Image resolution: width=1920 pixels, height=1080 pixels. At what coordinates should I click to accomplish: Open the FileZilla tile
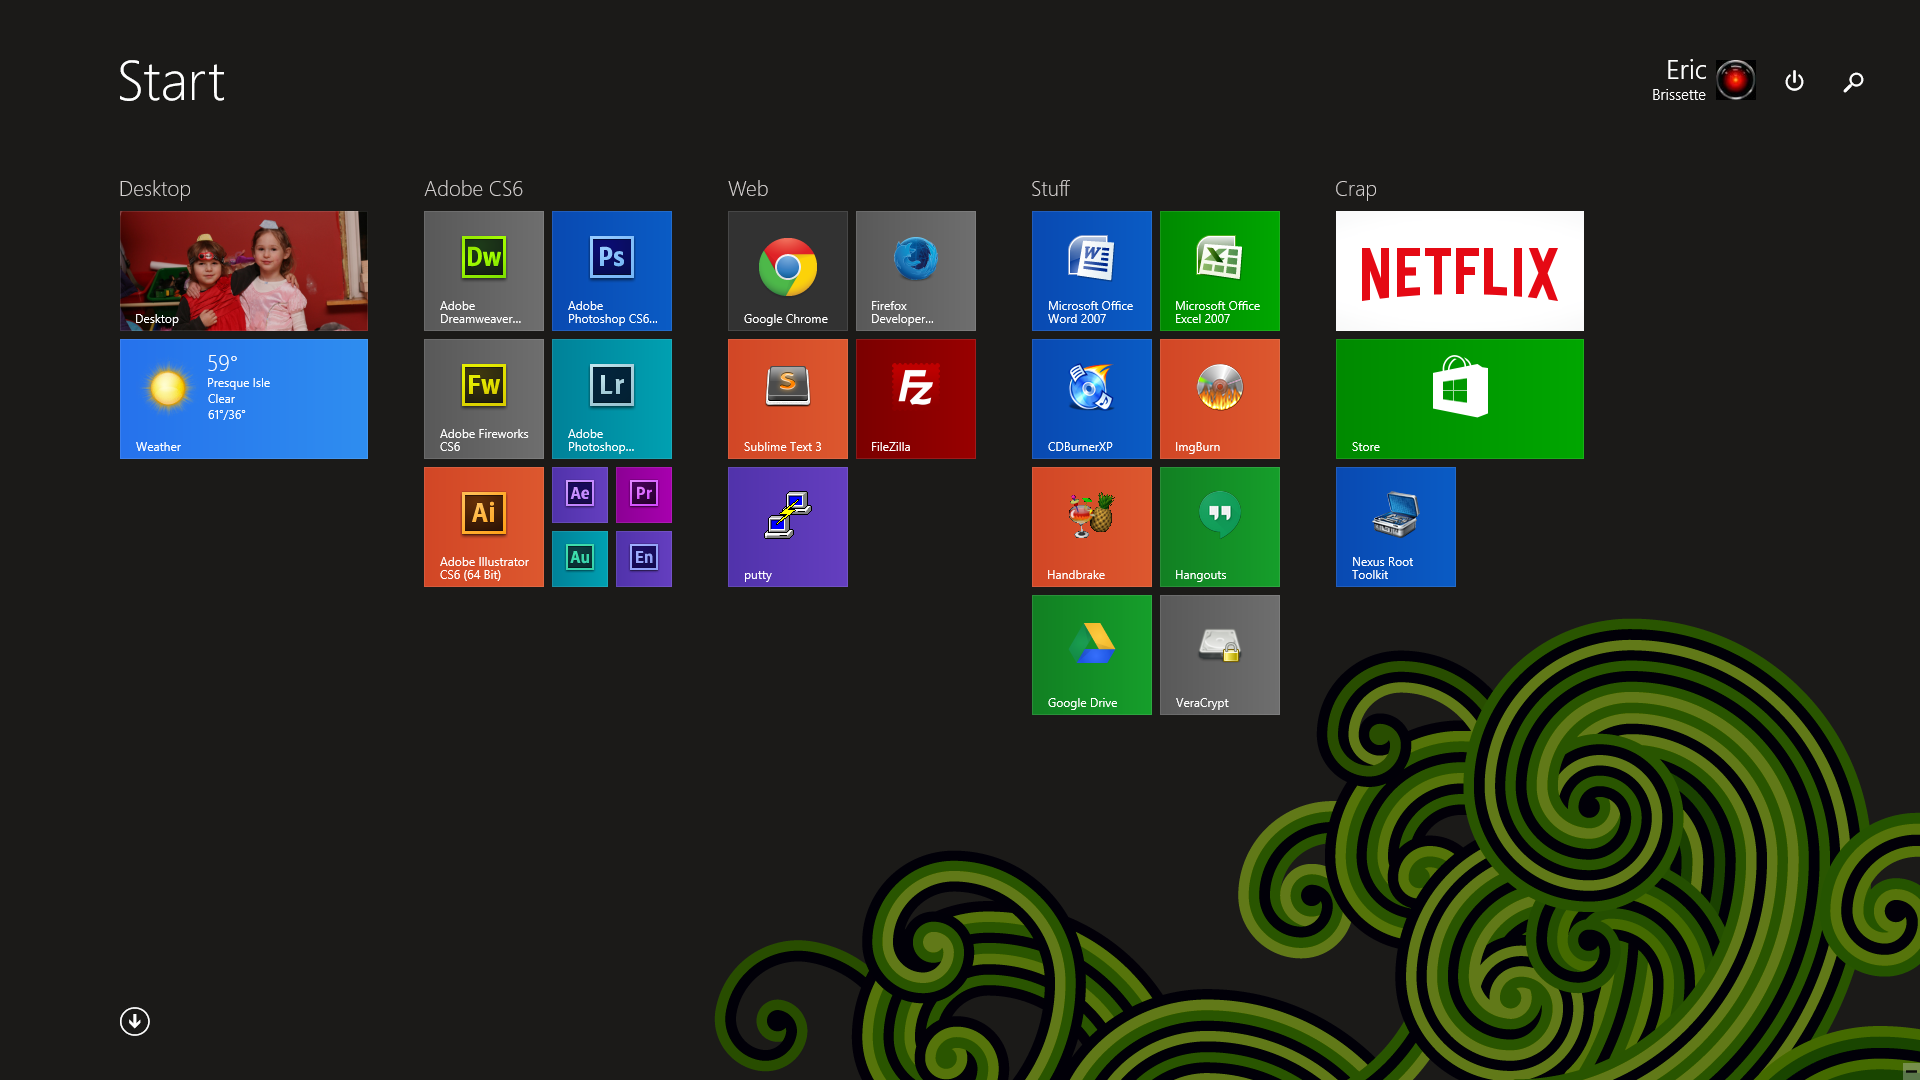coord(916,399)
